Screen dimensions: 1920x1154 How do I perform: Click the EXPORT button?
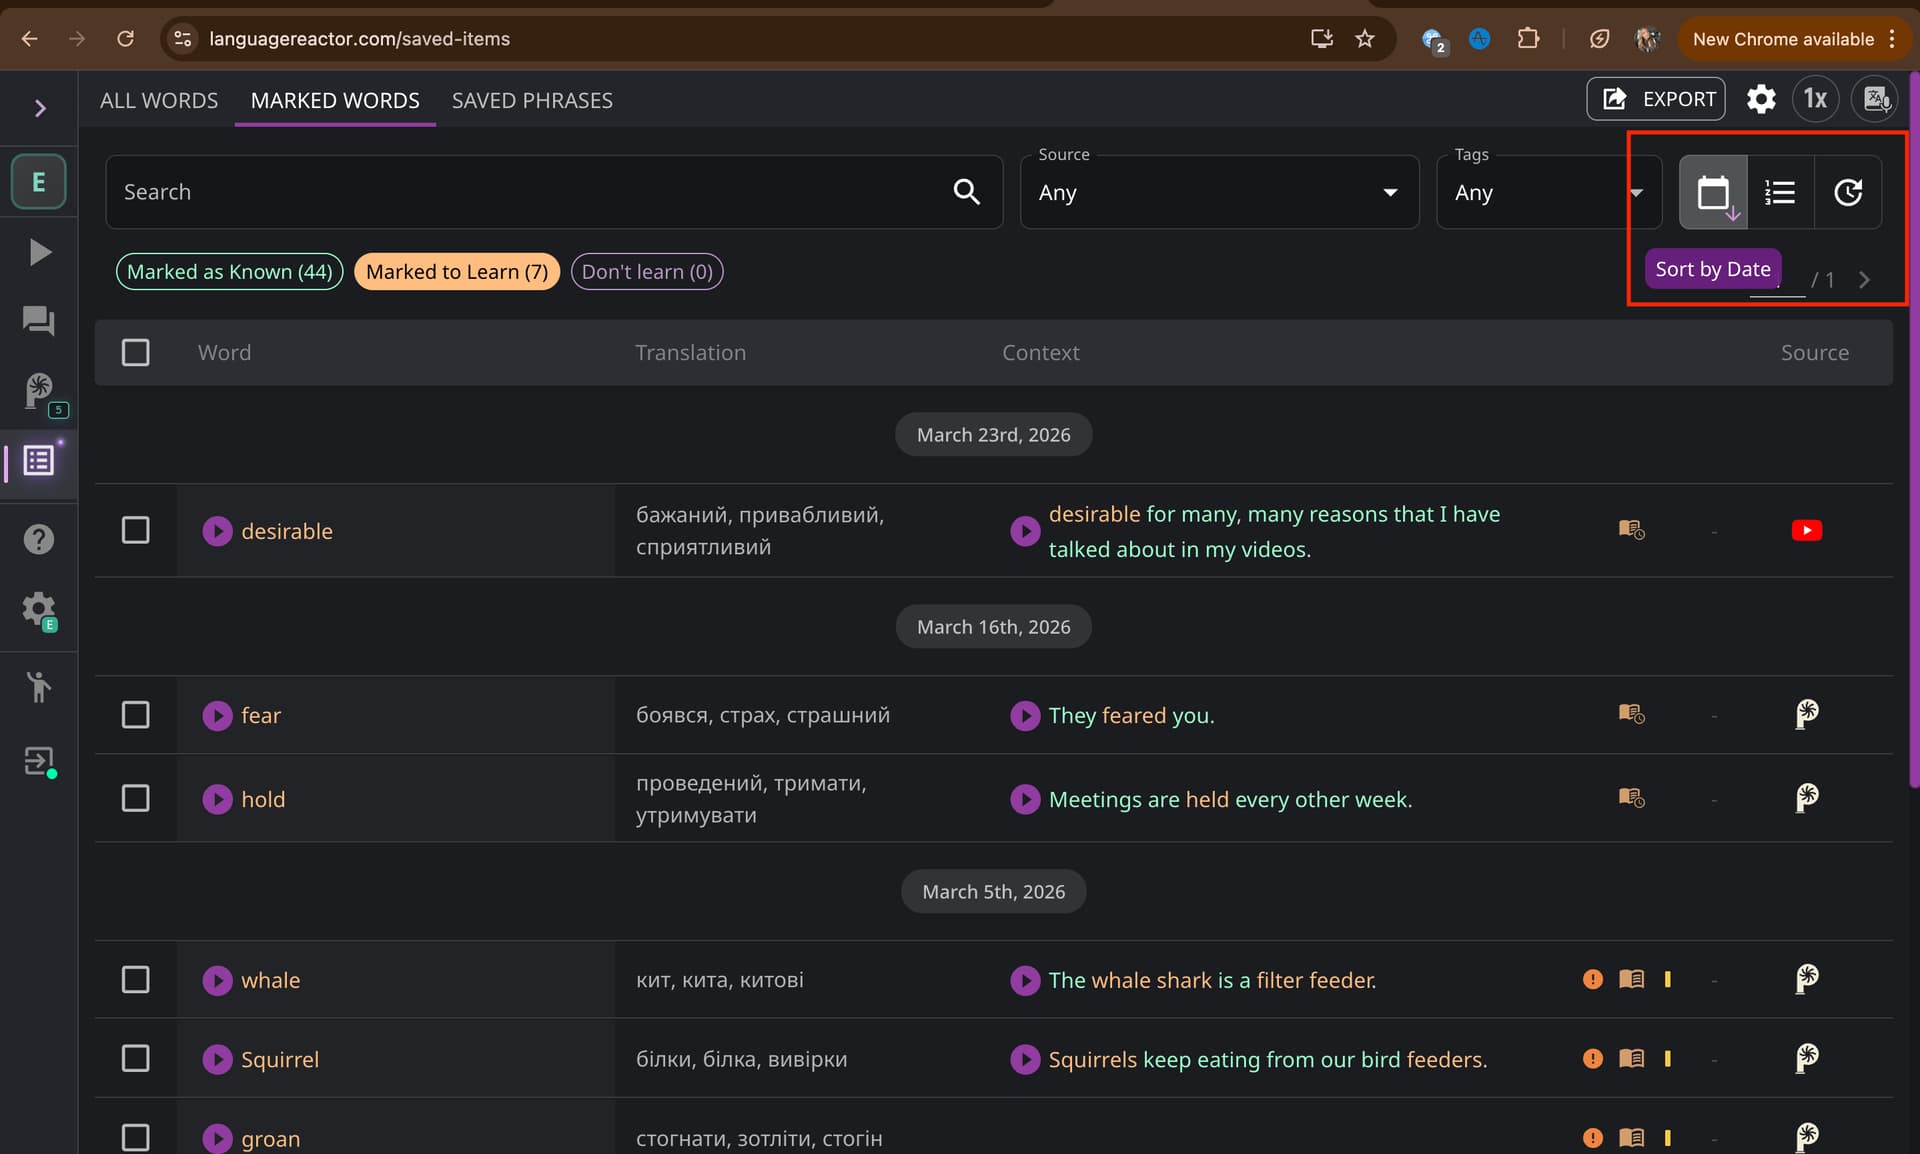[x=1655, y=99]
